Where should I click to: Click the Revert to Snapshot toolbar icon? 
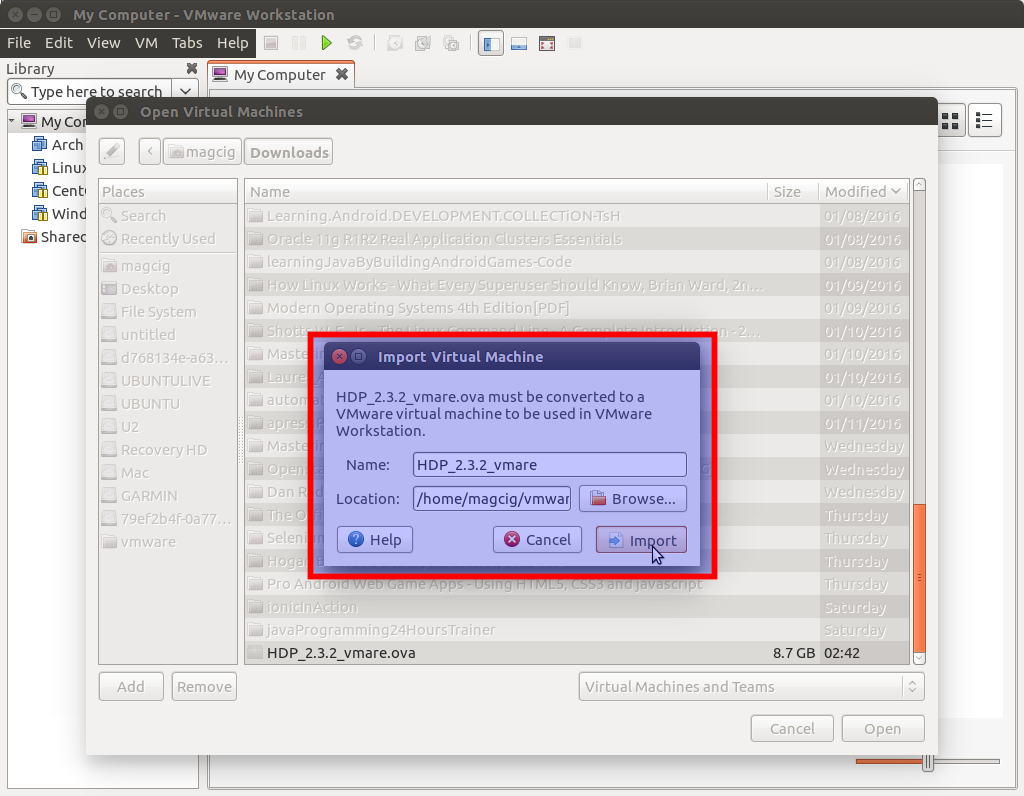(x=423, y=43)
